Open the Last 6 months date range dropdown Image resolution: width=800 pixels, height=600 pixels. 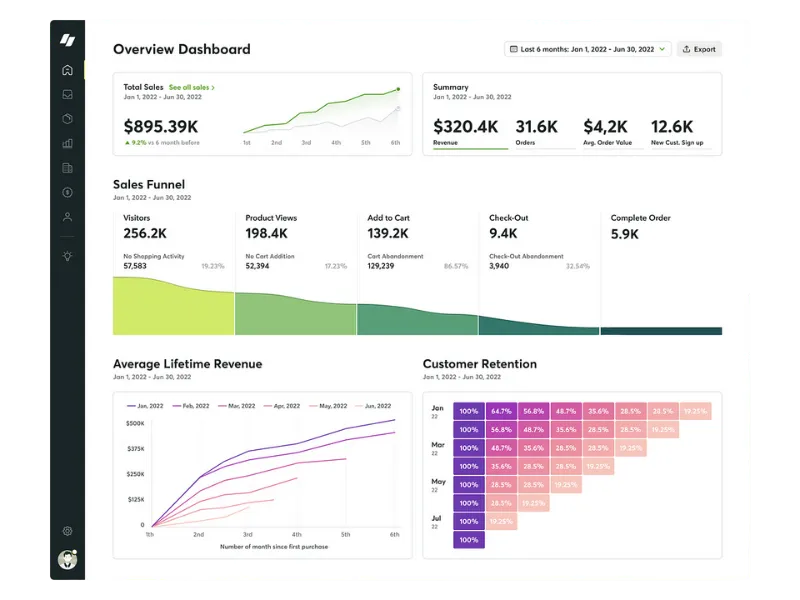tap(587, 49)
